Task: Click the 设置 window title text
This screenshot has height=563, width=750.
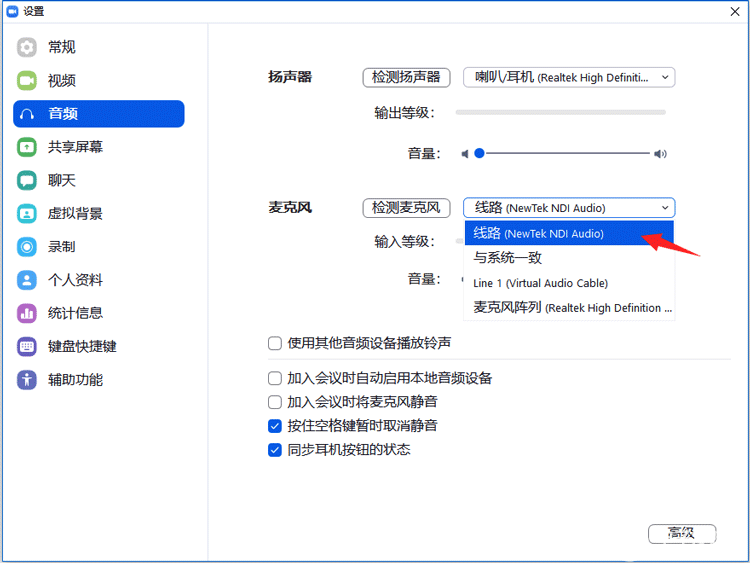Action: pos(34,11)
